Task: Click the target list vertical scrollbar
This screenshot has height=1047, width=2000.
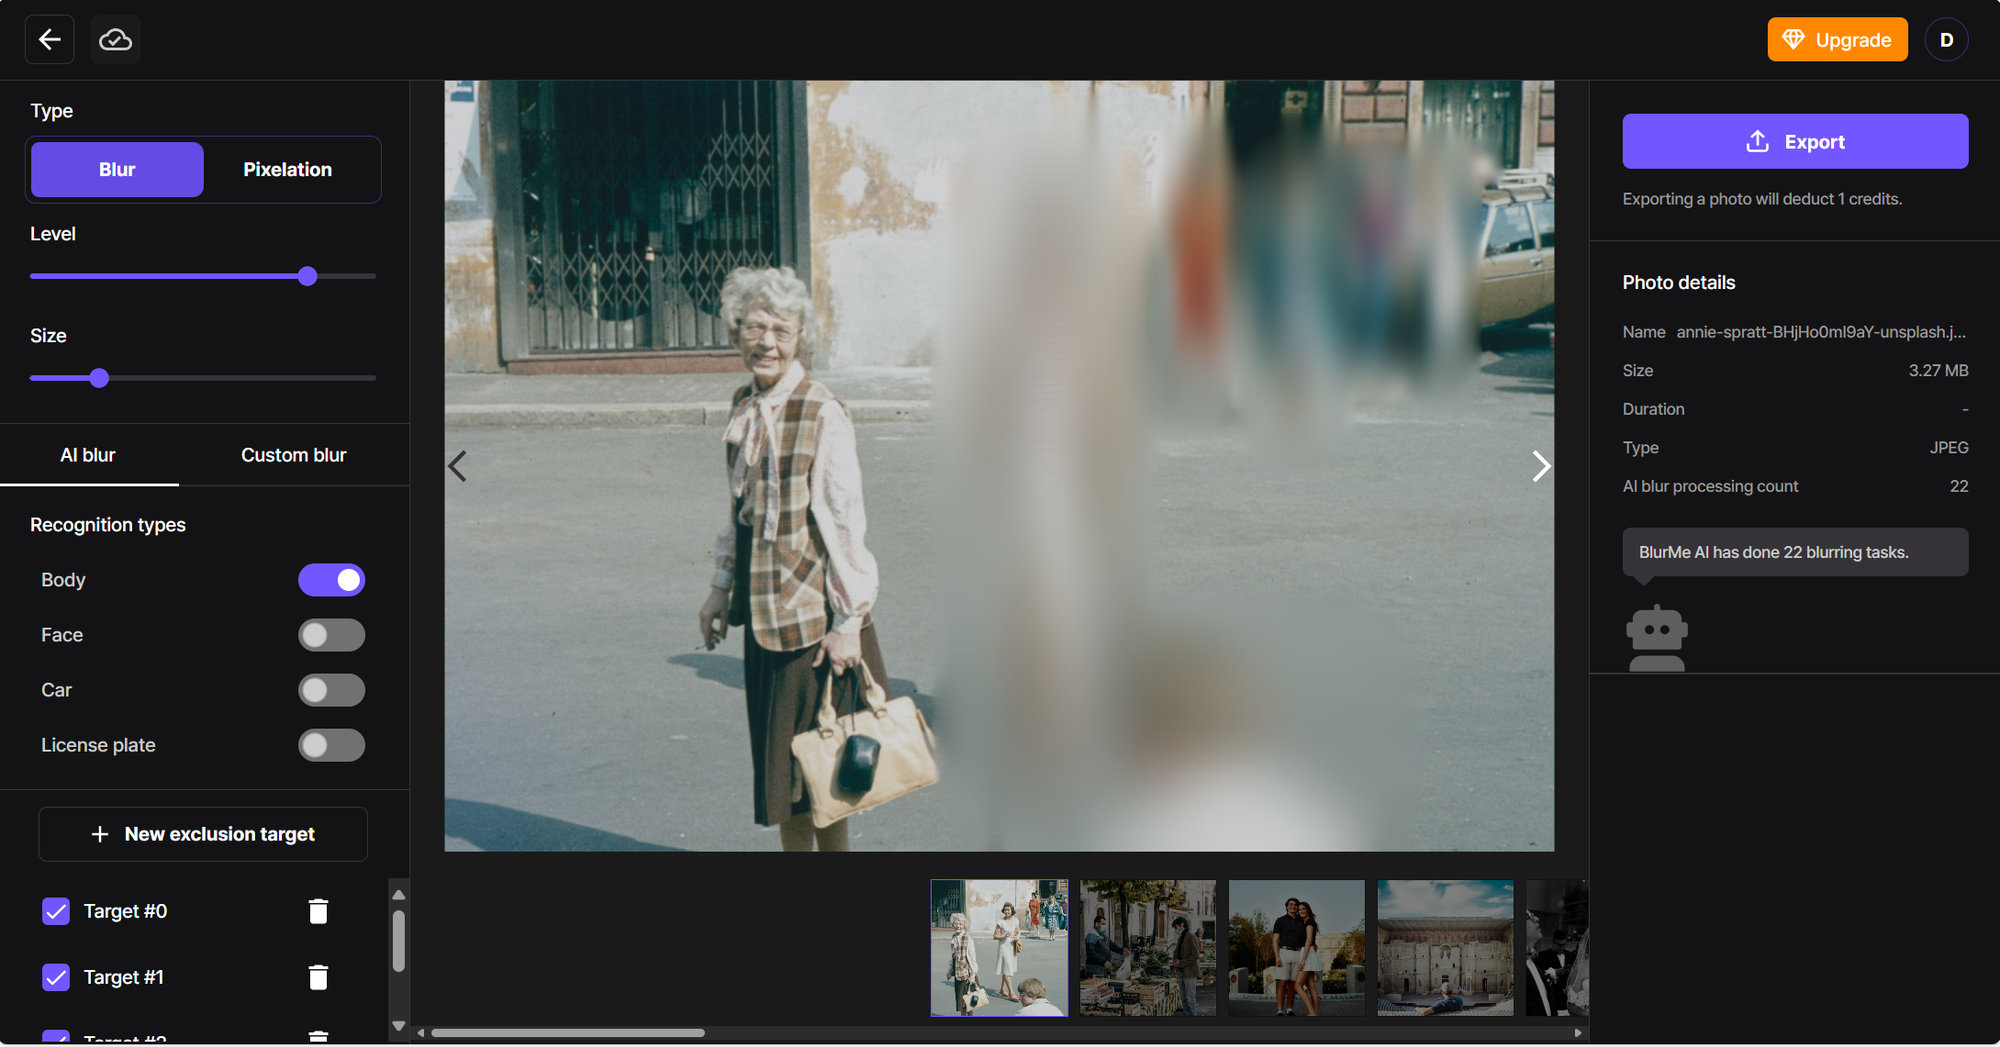Action: [x=398, y=940]
